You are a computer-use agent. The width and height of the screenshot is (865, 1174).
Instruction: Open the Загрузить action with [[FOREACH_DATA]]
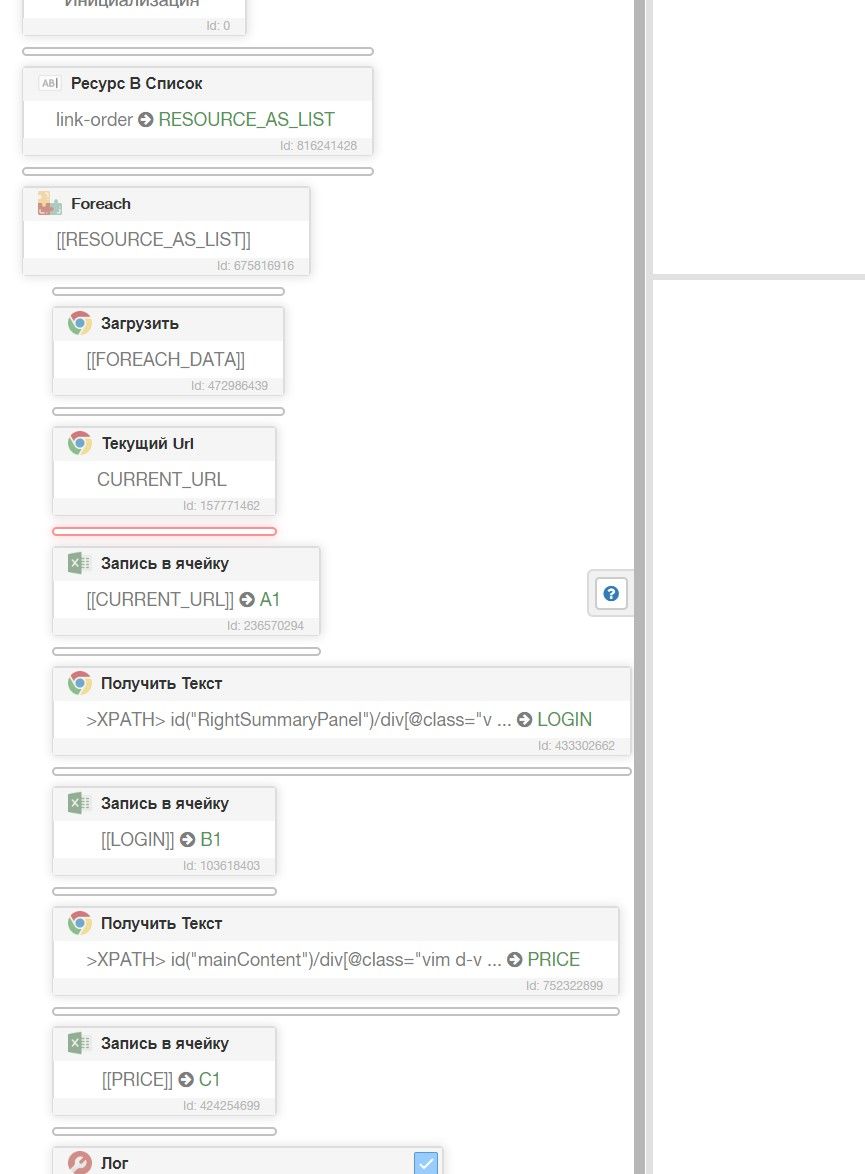166,360
